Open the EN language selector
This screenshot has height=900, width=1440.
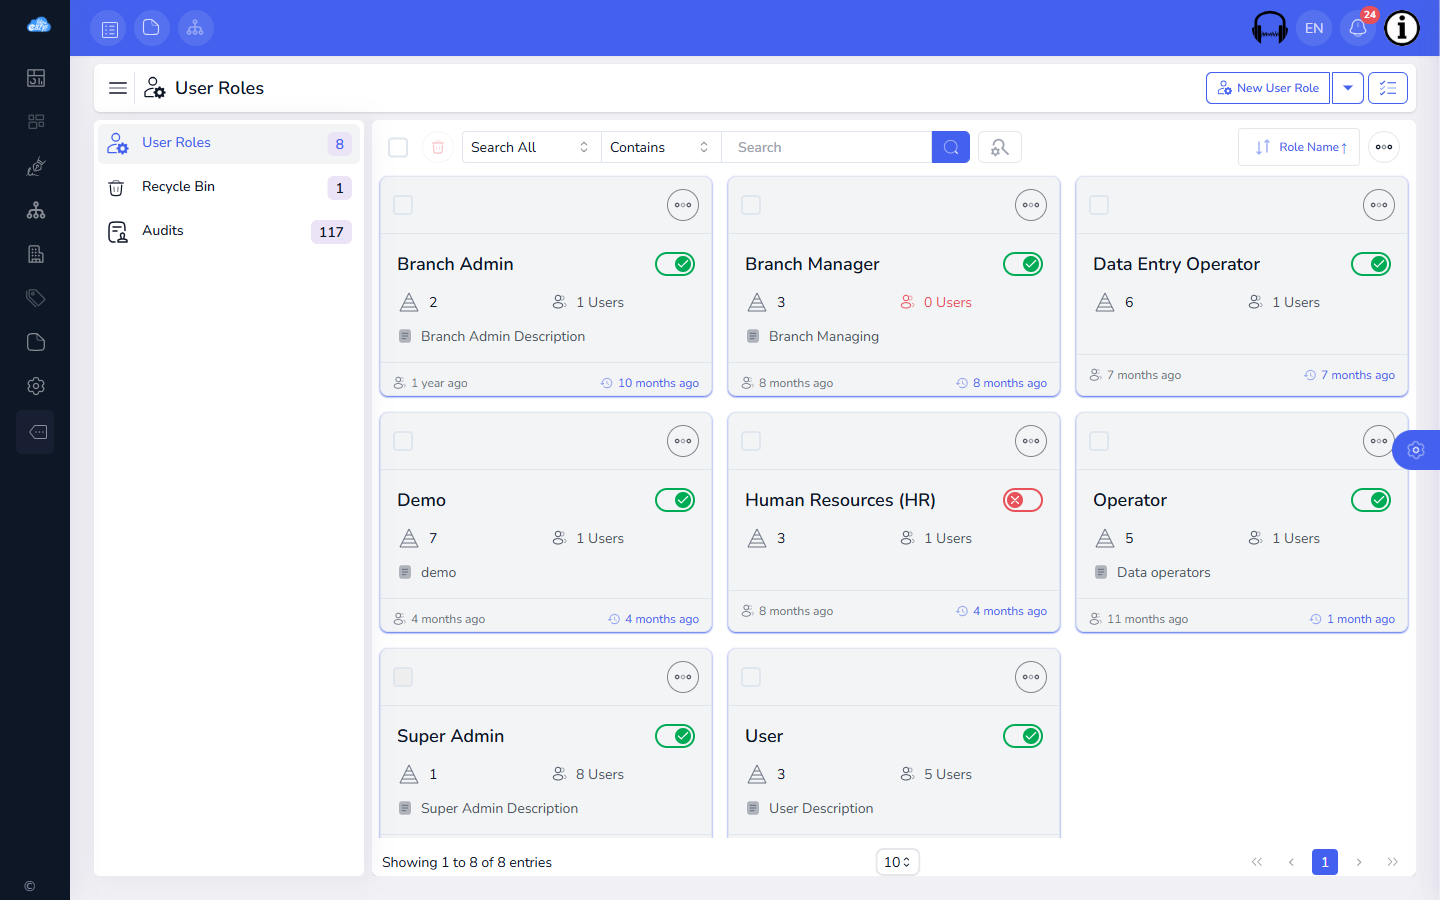click(1314, 28)
